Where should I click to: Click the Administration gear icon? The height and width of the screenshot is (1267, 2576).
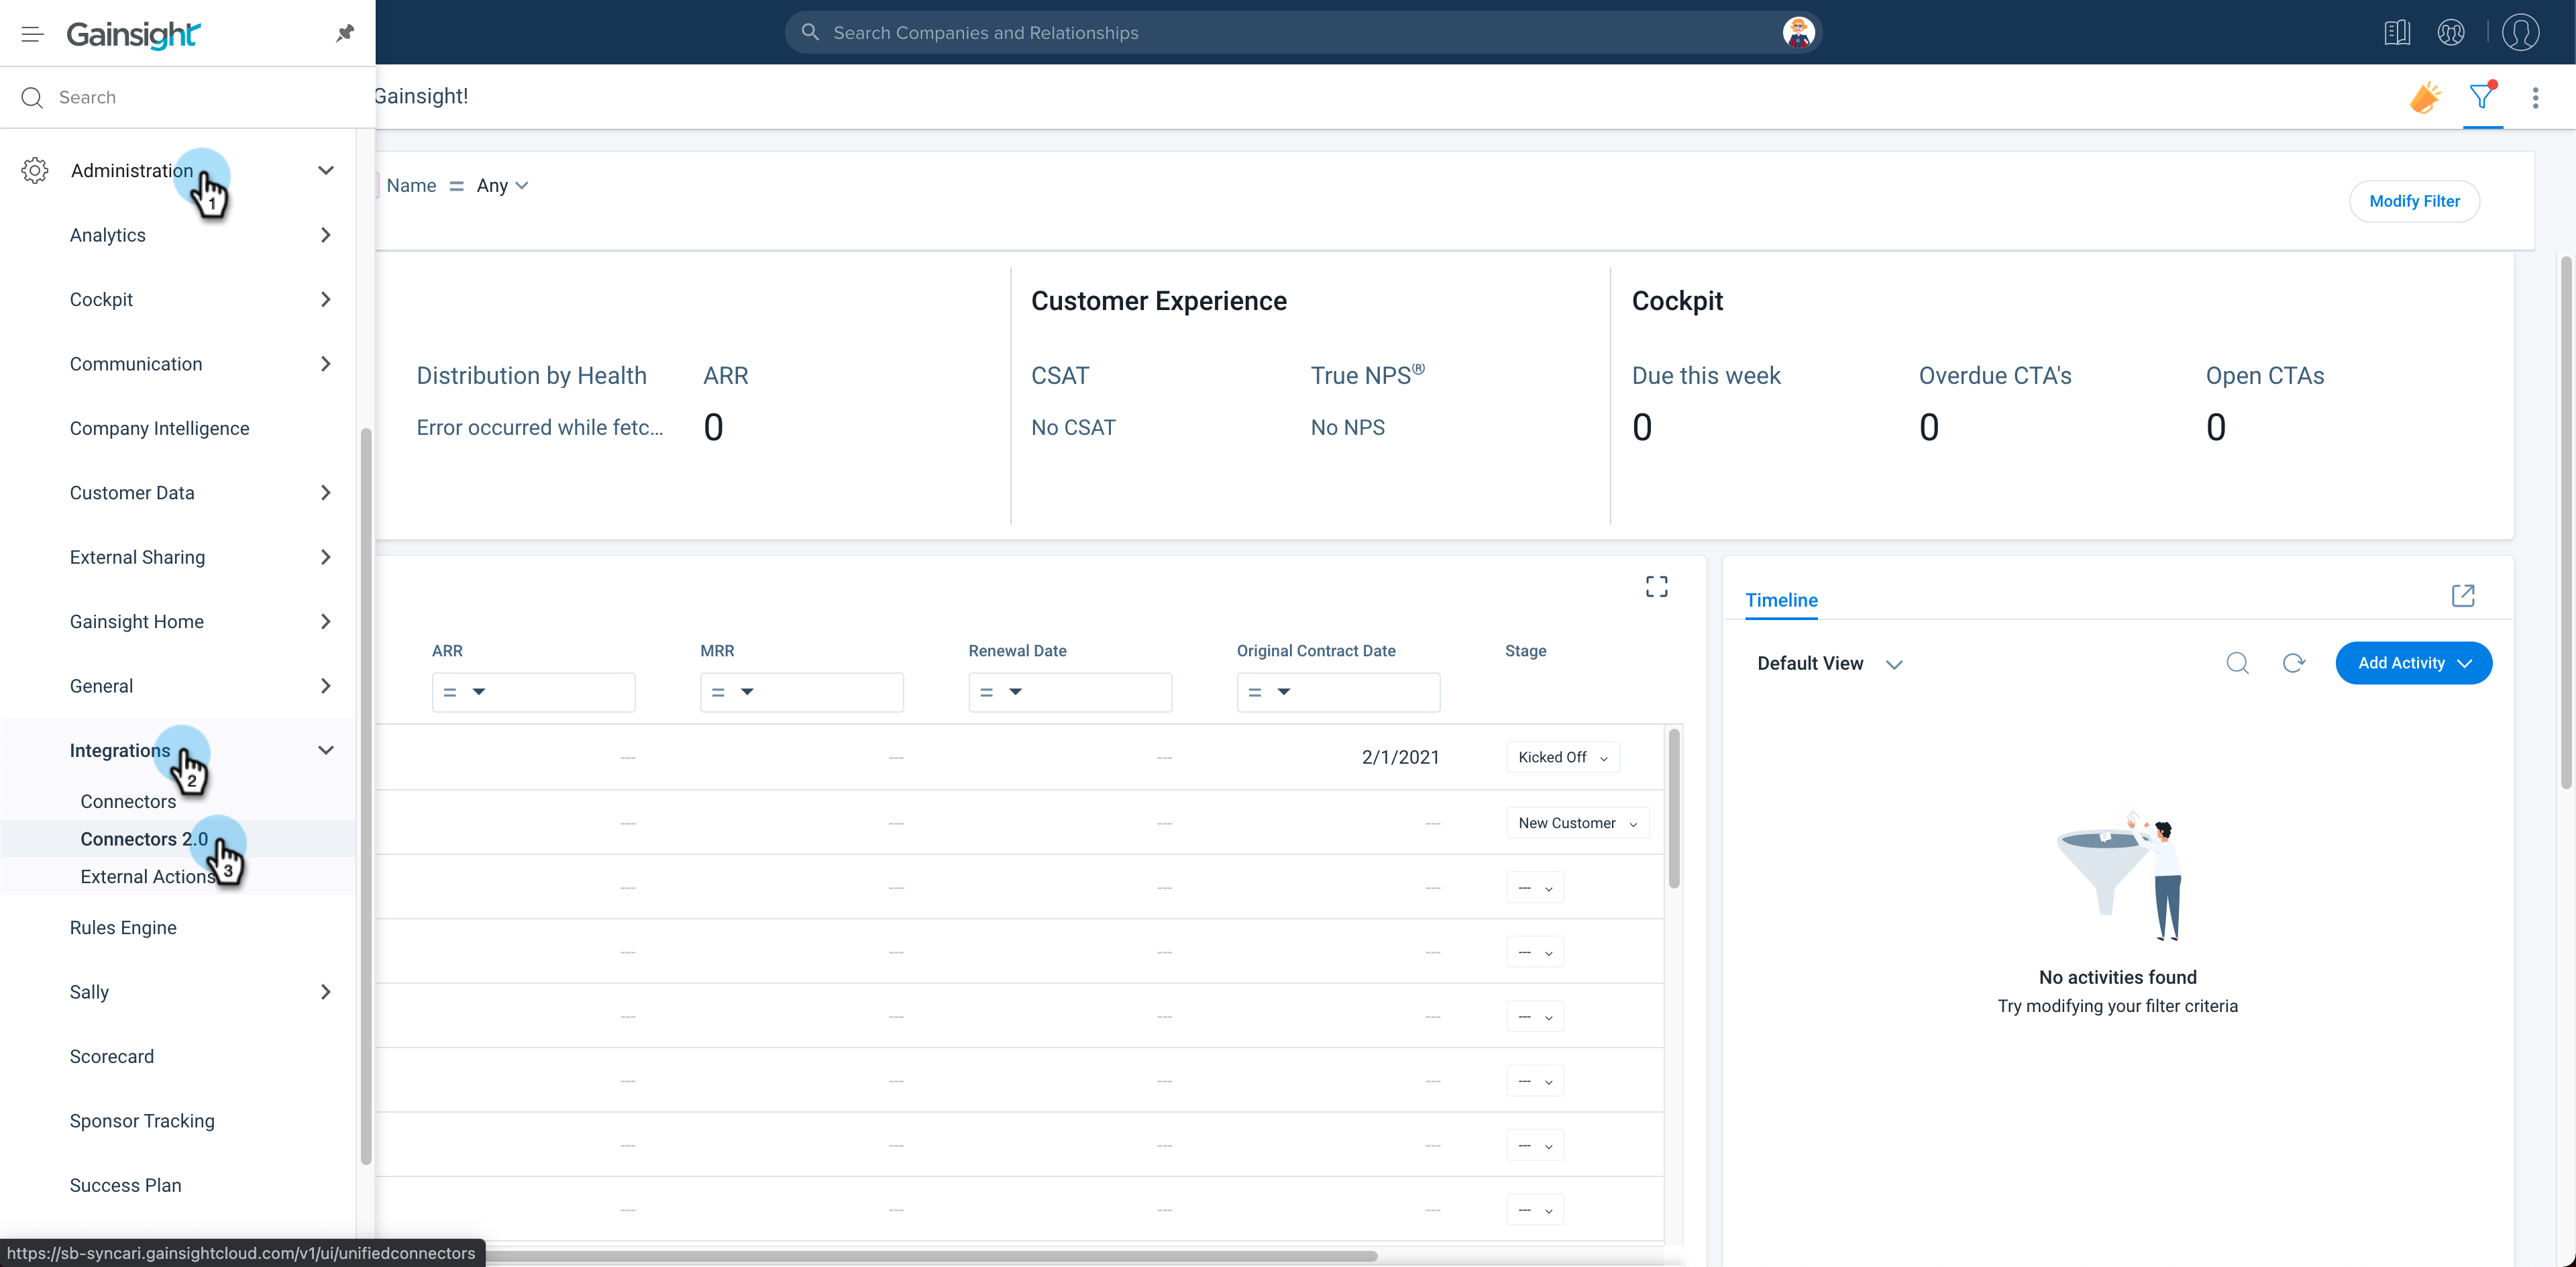click(35, 170)
